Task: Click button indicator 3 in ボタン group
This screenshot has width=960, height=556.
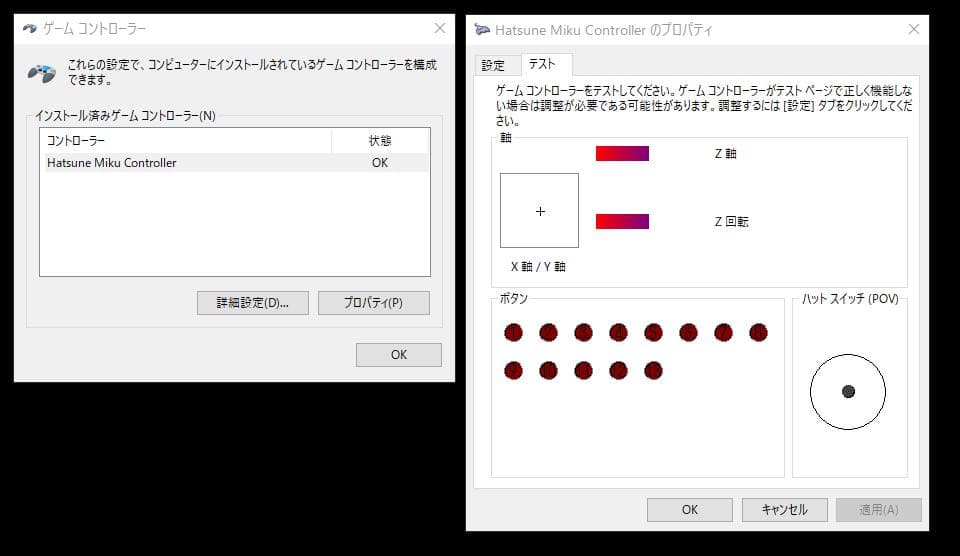Action: [583, 332]
